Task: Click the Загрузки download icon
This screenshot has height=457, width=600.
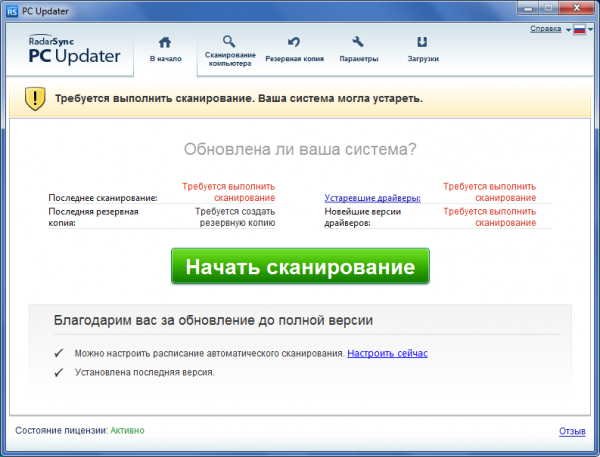Action: click(422, 41)
